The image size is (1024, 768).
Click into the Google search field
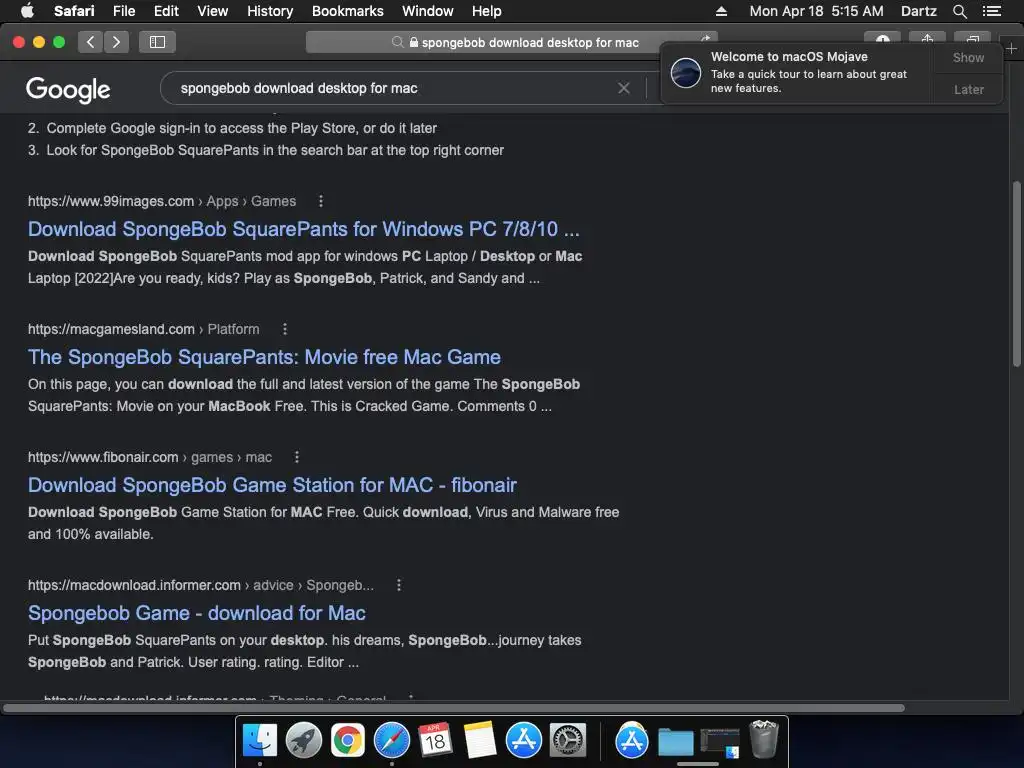[392, 88]
